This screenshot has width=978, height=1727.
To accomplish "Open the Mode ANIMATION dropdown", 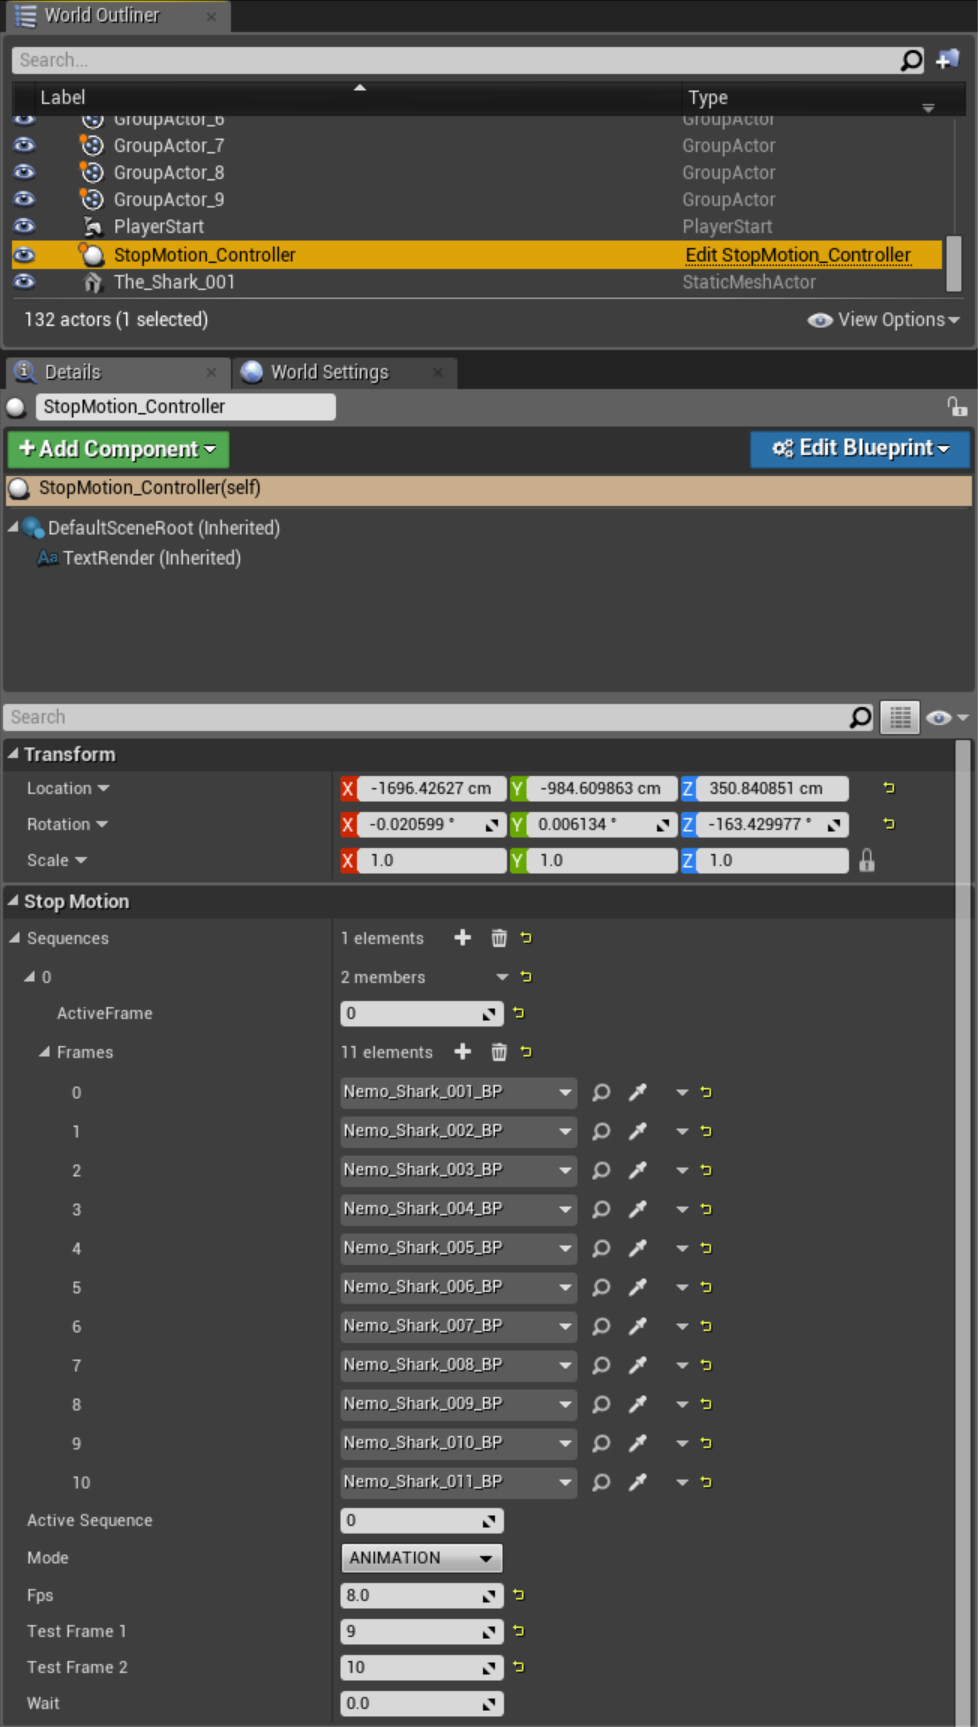I will [421, 1558].
